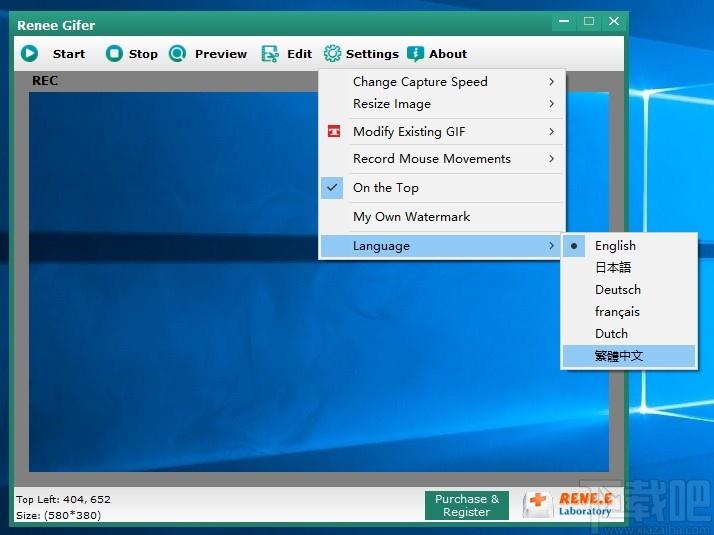The width and height of the screenshot is (714, 535).
Task: Click the Preview magnifier icon
Action: 177,54
